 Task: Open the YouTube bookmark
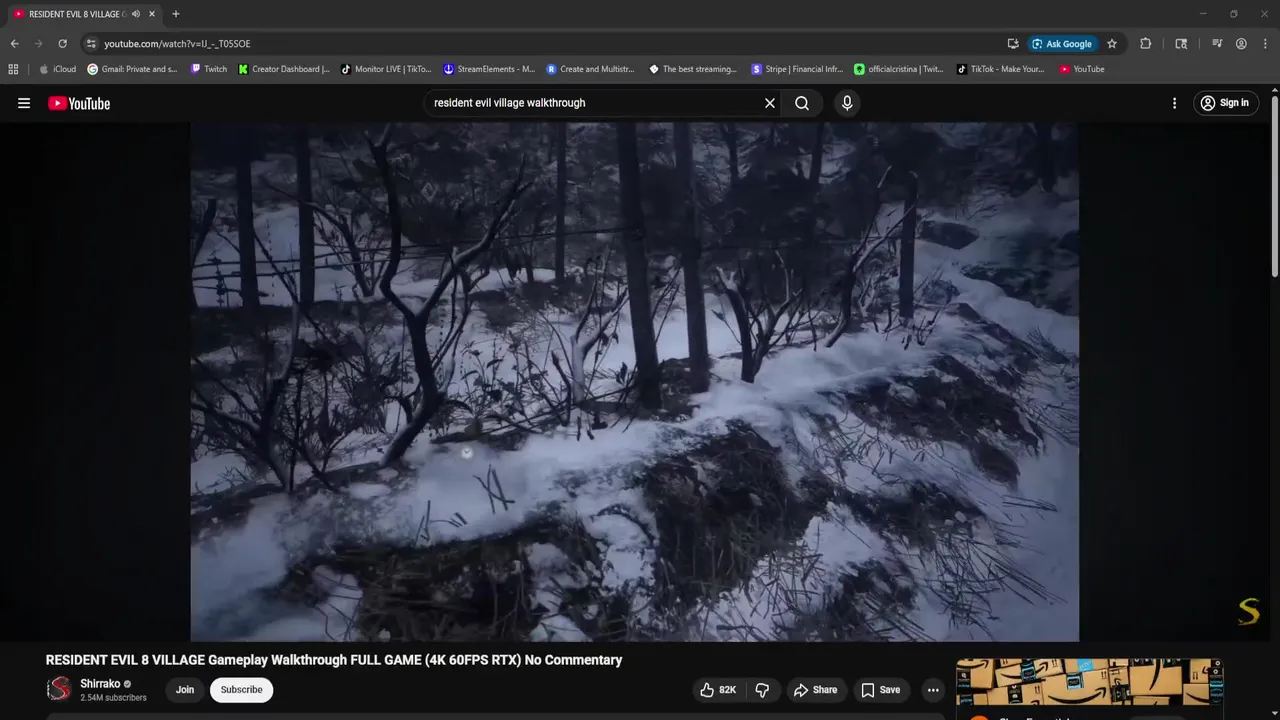1082,69
